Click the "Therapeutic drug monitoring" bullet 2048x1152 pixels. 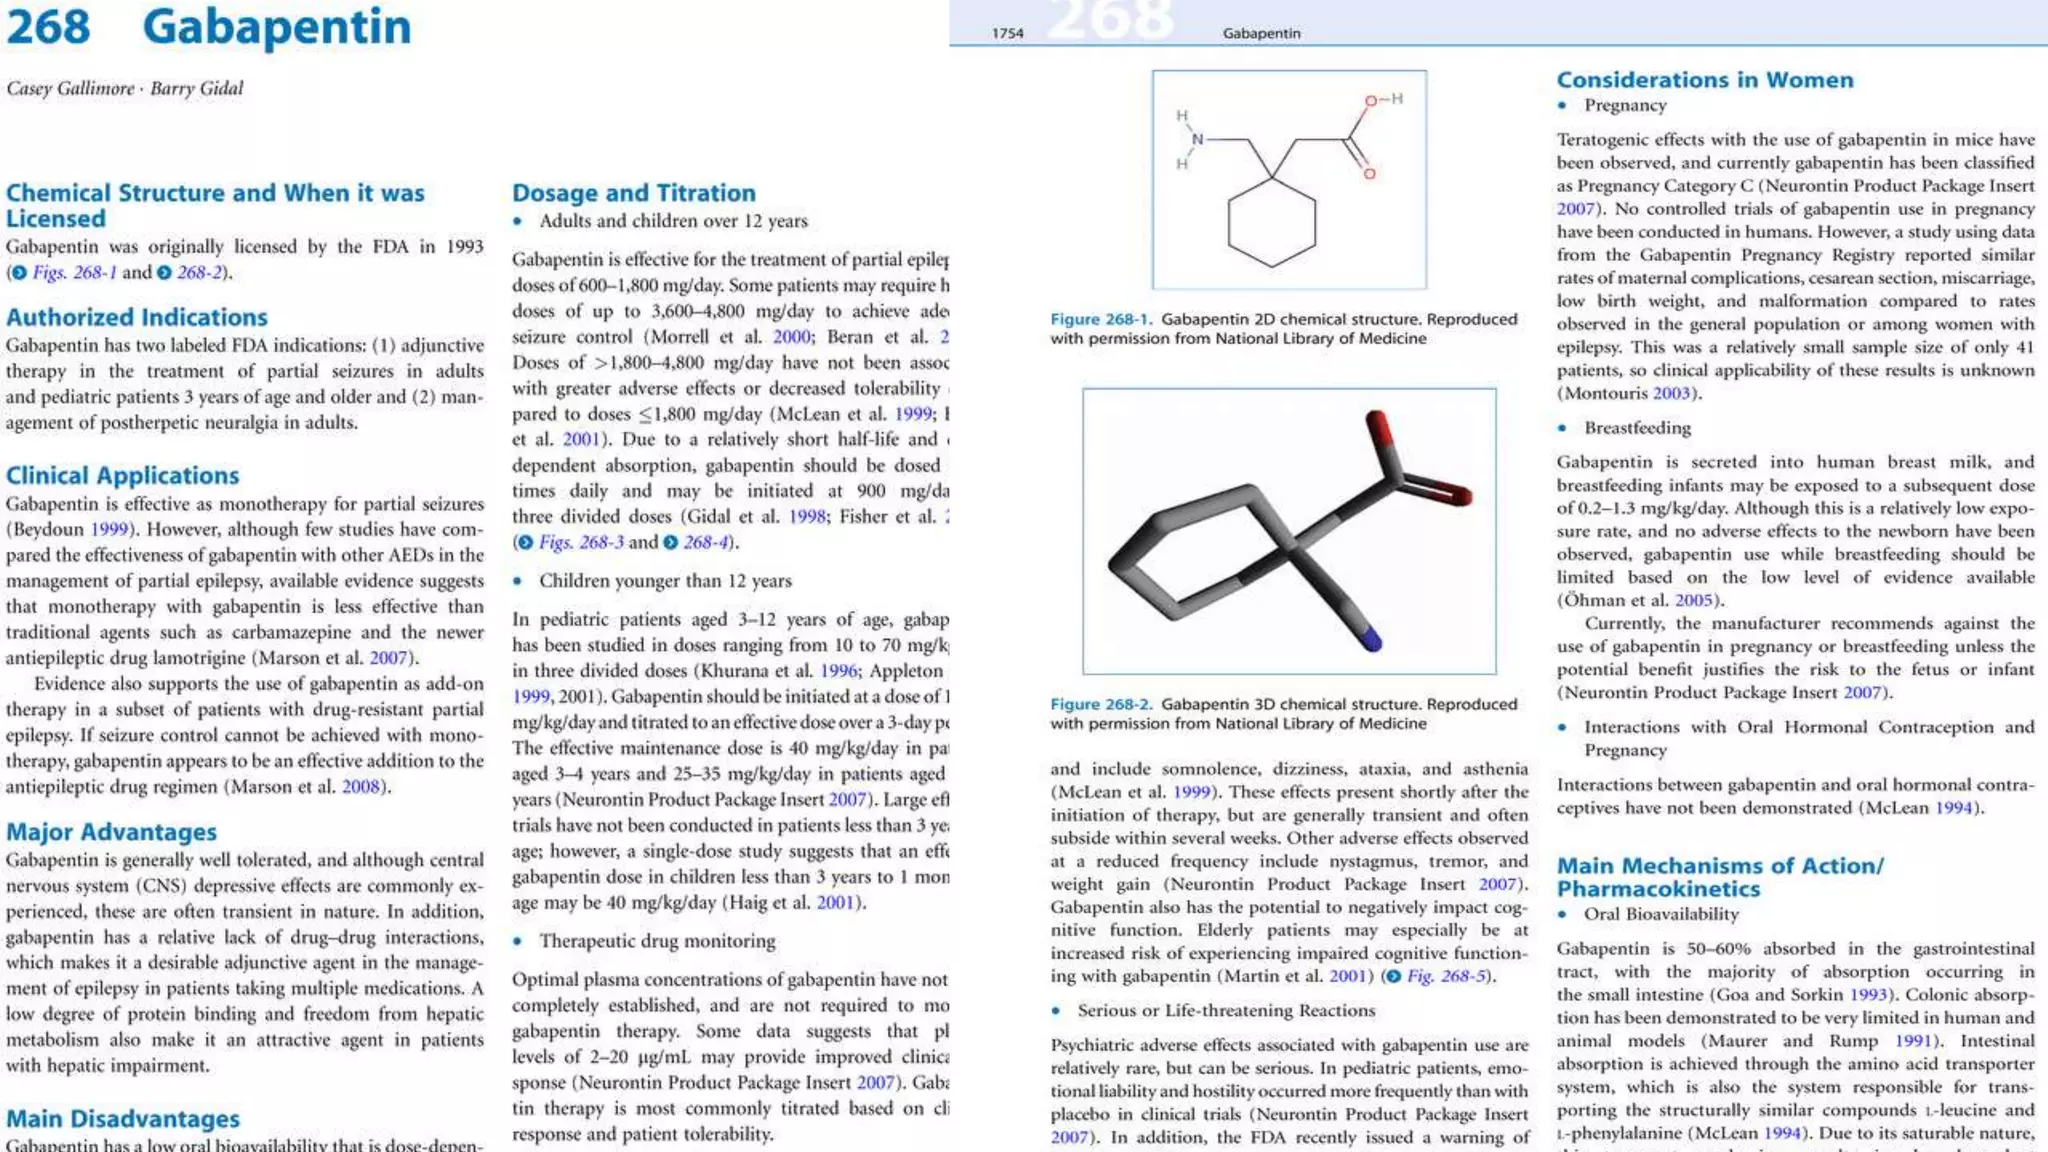[x=657, y=942]
